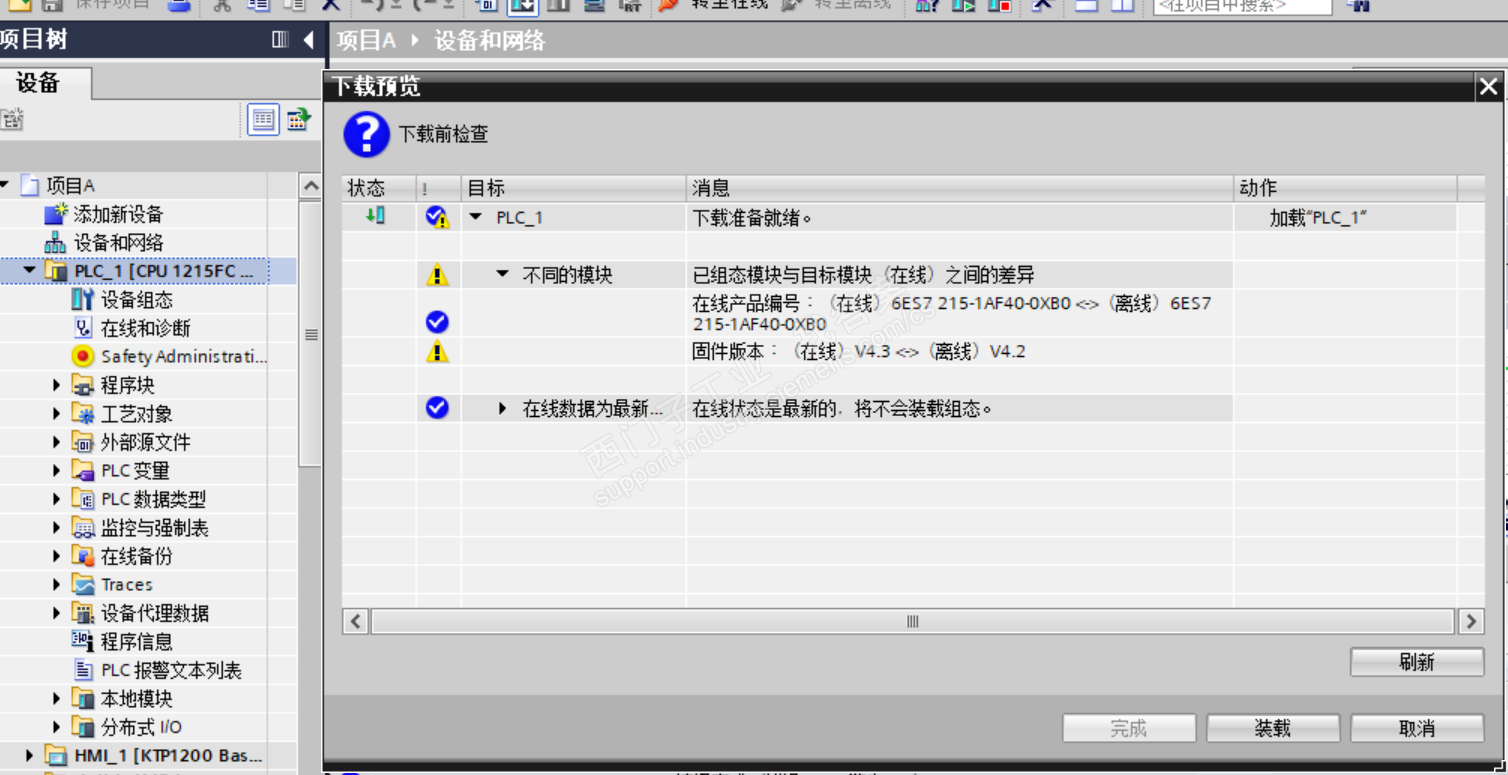This screenshot has height=775, width=1508.
Task: Click the Stop CPU toolbar icon with red square
Action: [999, 5]
